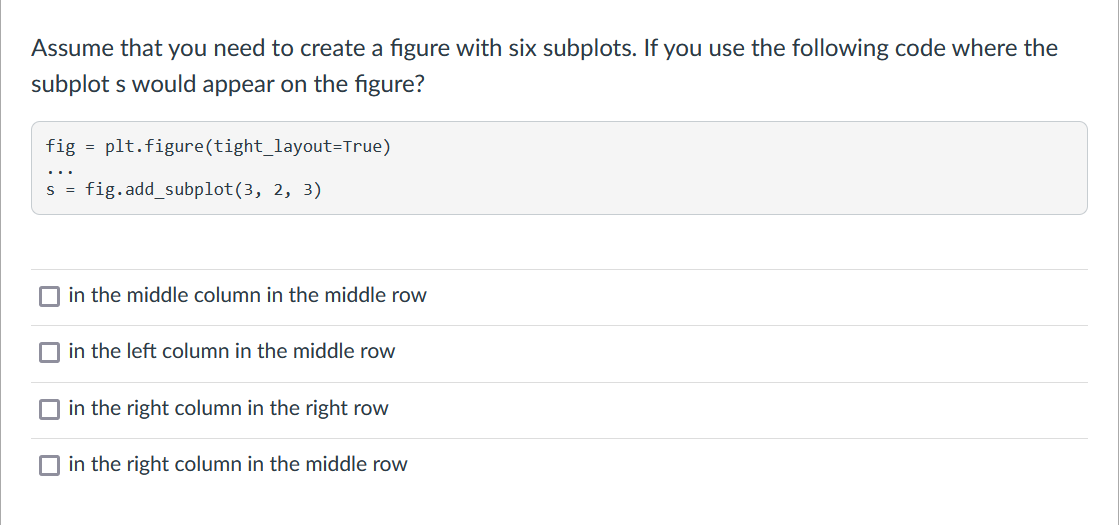Click the answer text 'in the middle column in the middle row'
The image size is (1119, 525).
(247, 295)
